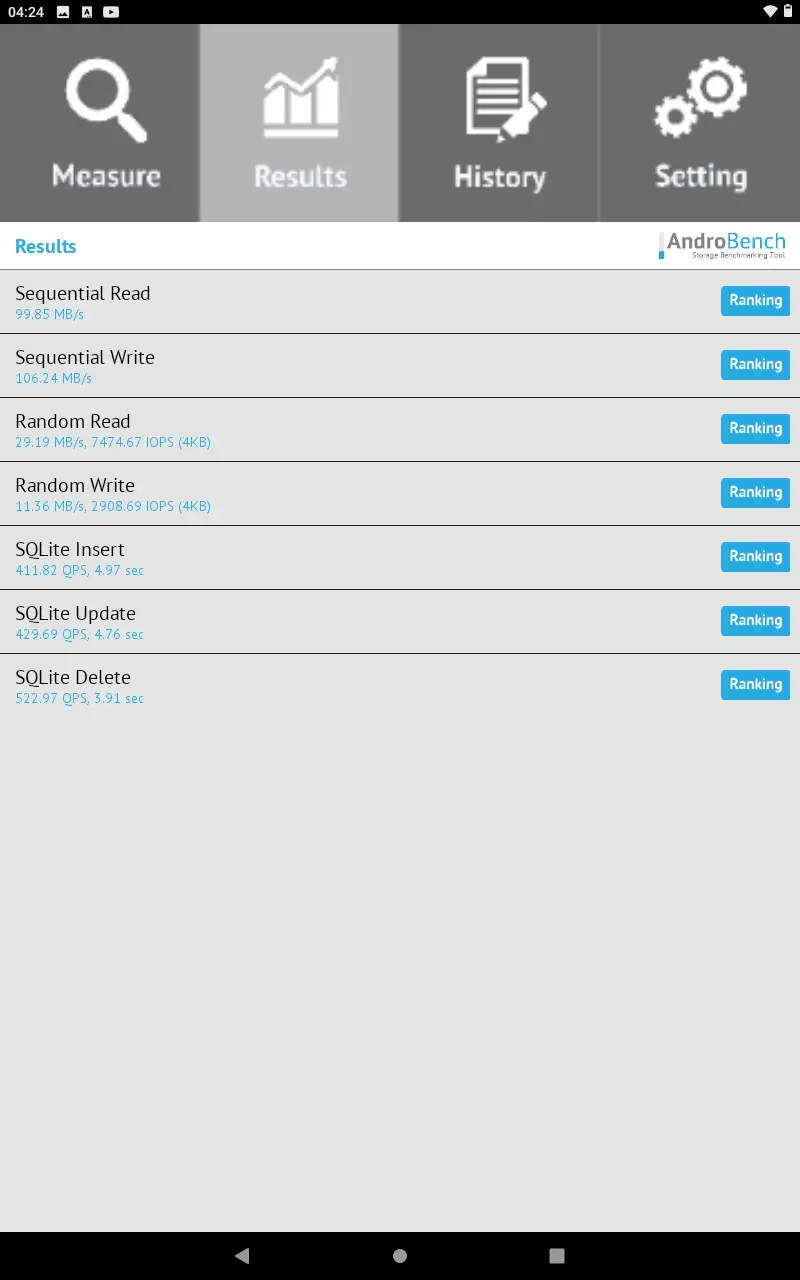View Ranking for Sequential Write

(755, 365)
